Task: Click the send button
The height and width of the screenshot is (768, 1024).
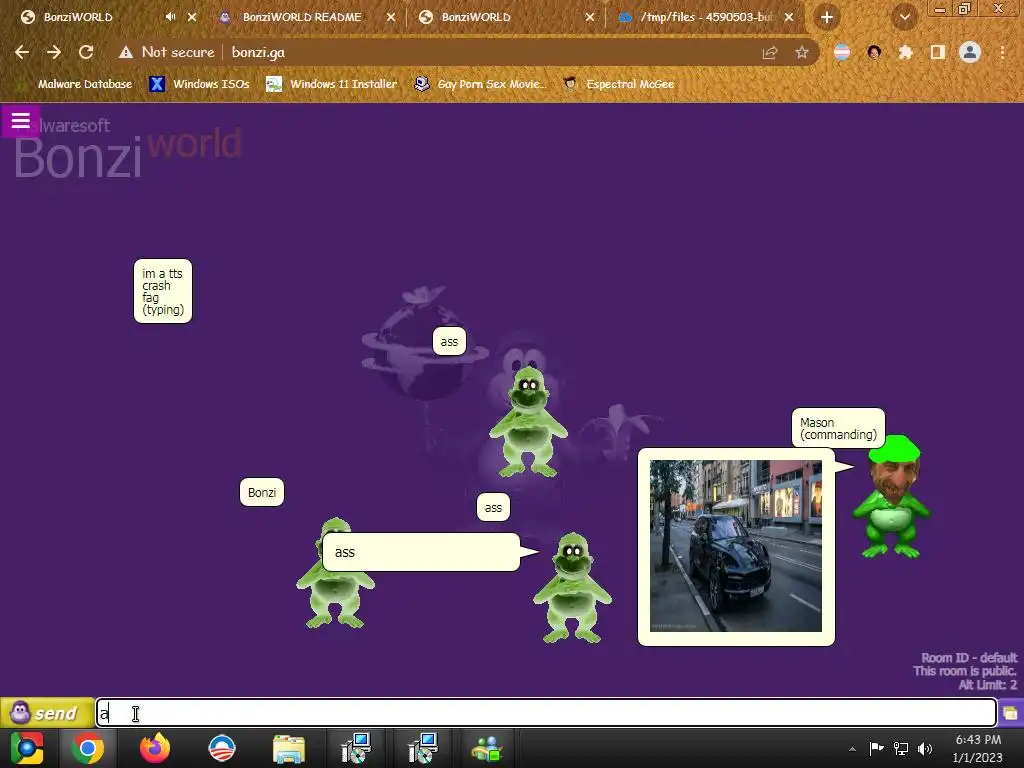Action: click(x=47, y=712)
